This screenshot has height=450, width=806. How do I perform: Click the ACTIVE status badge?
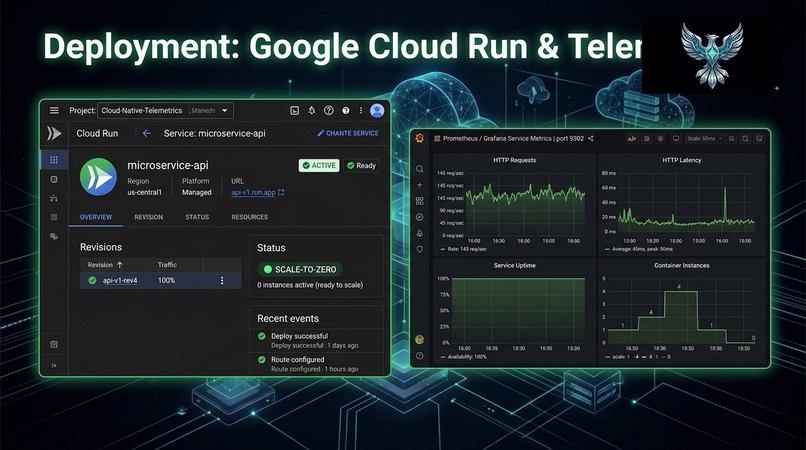tap(319, 166)
